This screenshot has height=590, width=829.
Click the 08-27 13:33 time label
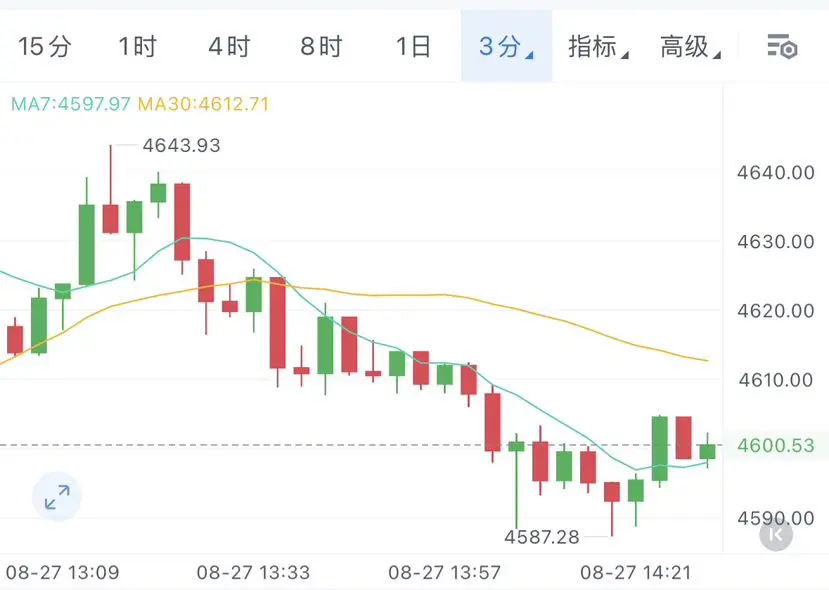coord(253,572)
